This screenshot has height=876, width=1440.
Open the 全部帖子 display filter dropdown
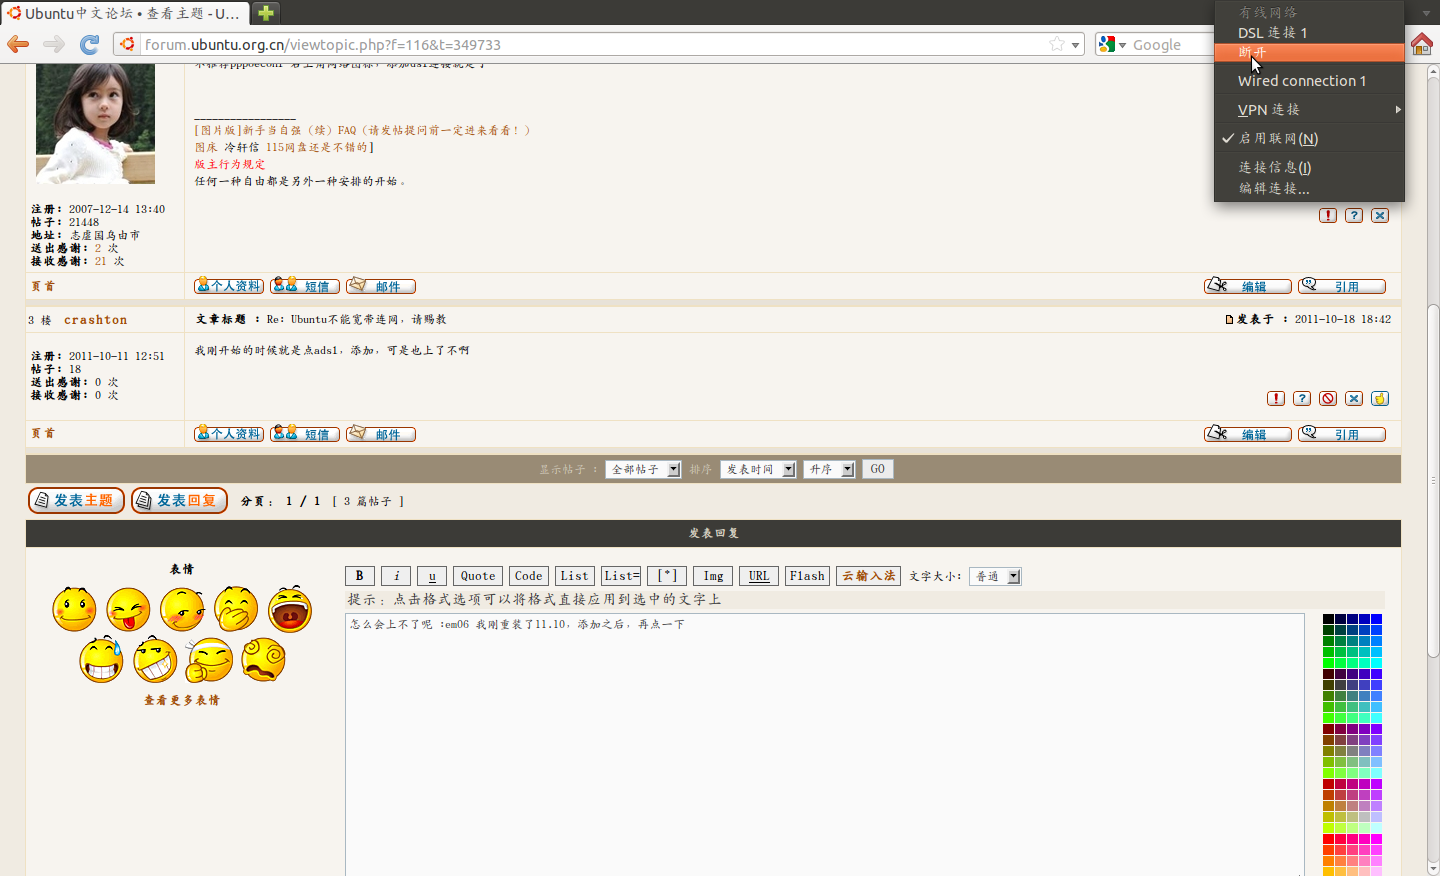[x=643, y=469]
